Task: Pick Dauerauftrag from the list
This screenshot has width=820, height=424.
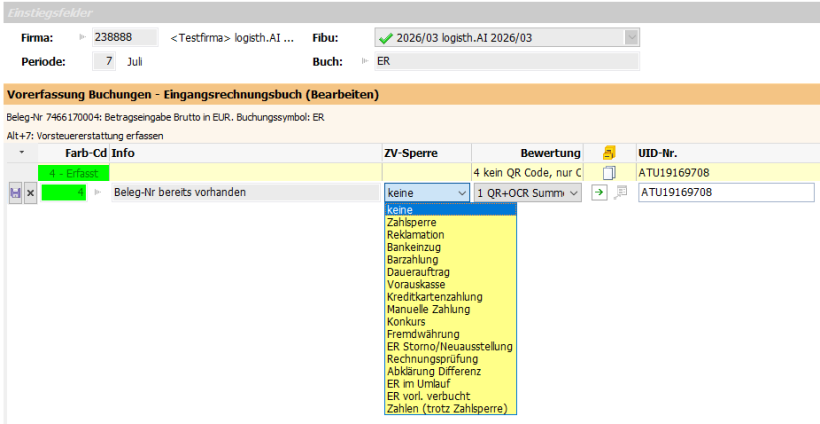Action: pos(451,272)
